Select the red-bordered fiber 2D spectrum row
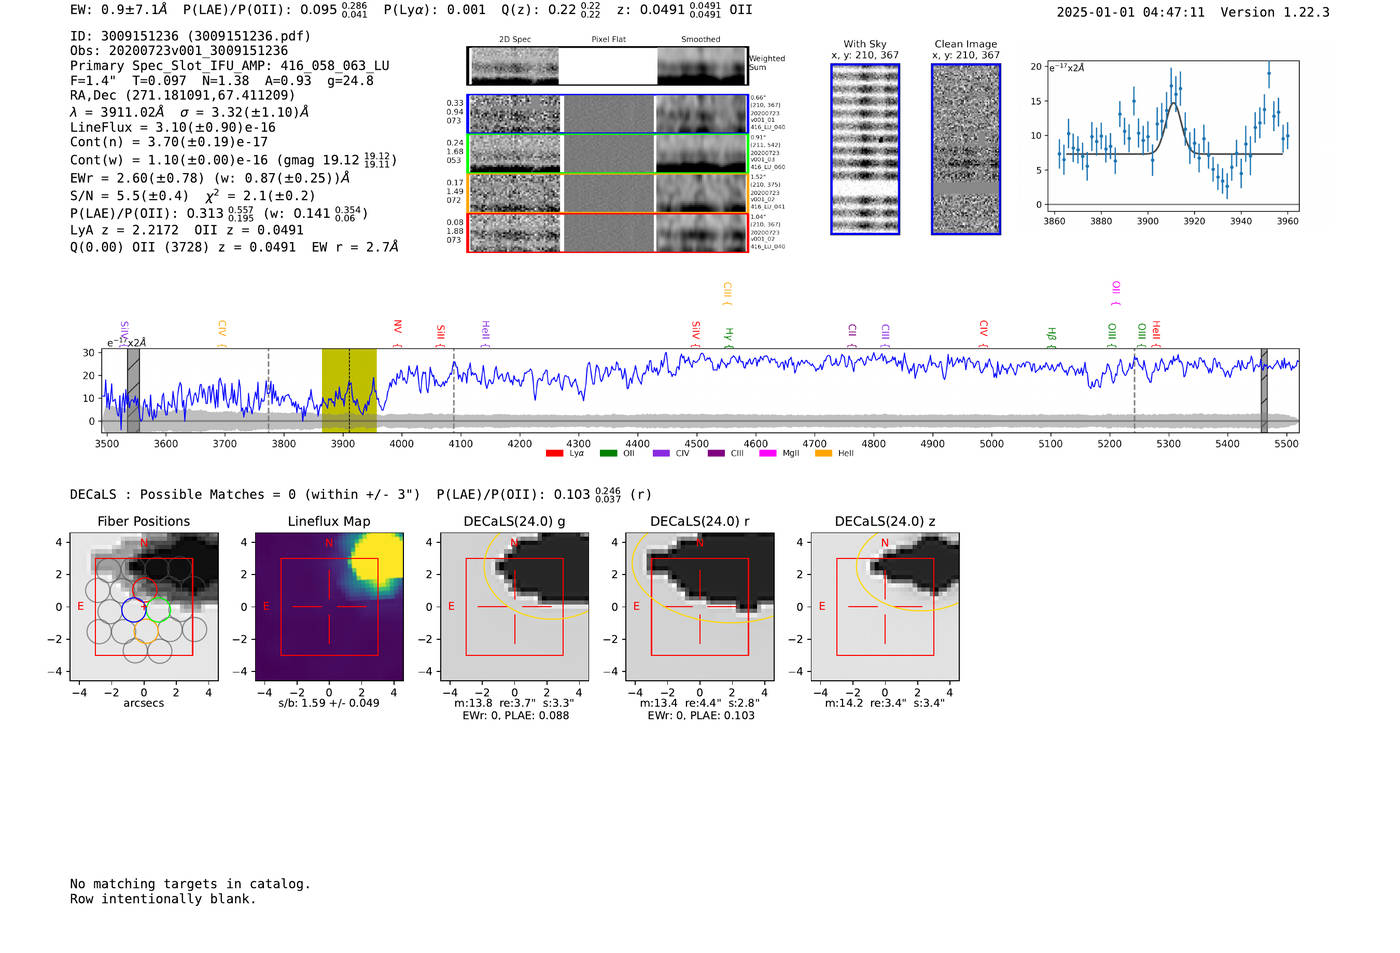 point(608,232)
